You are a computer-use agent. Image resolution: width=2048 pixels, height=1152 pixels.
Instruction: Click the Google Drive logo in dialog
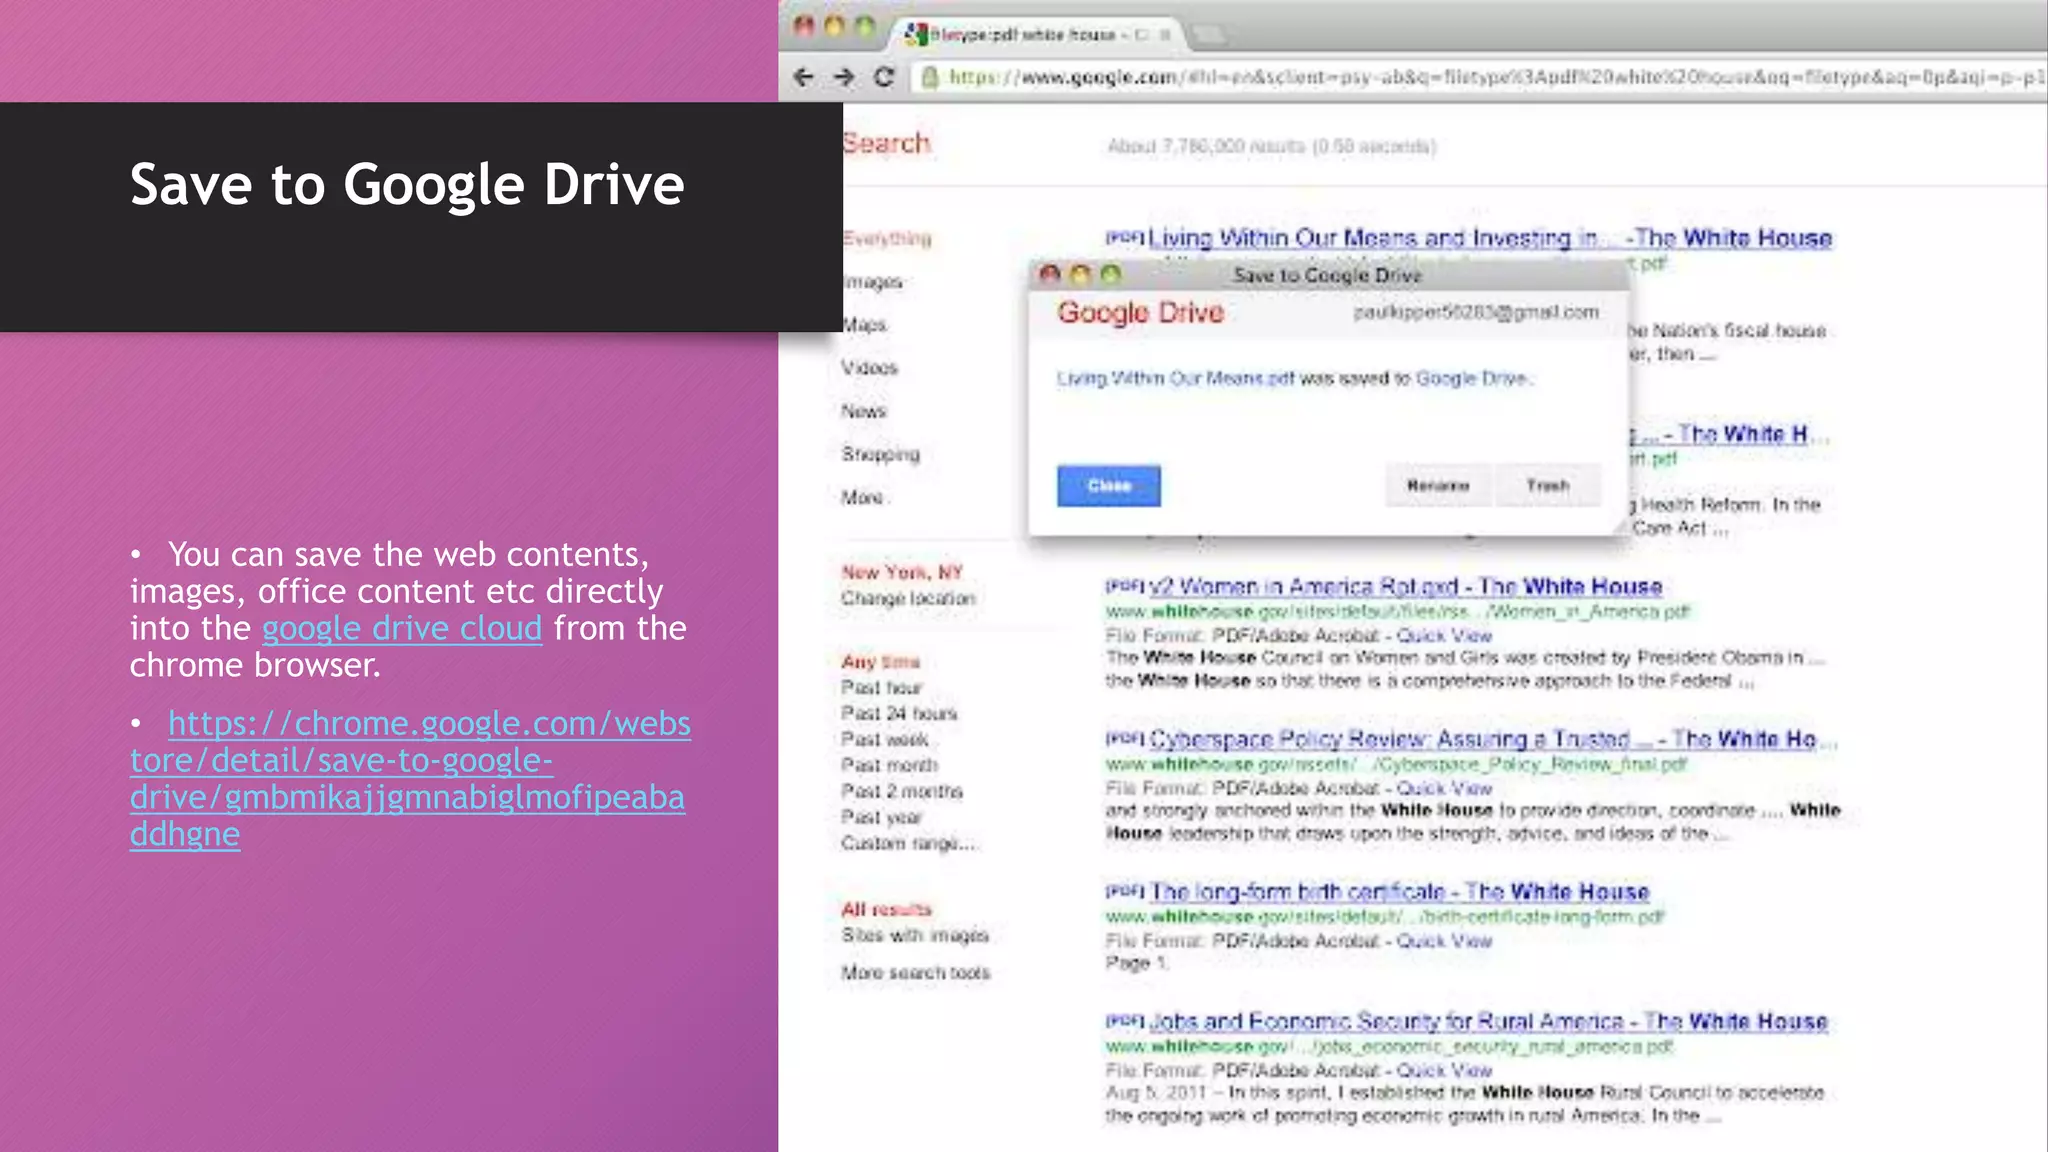pyautogui.click(x=1140, y=313)
